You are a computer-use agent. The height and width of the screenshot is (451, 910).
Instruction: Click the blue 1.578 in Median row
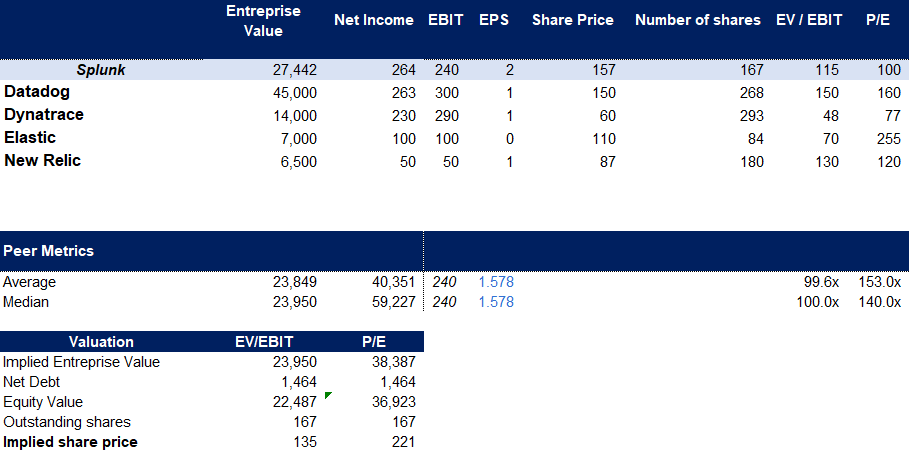click(x=496, y=302)
